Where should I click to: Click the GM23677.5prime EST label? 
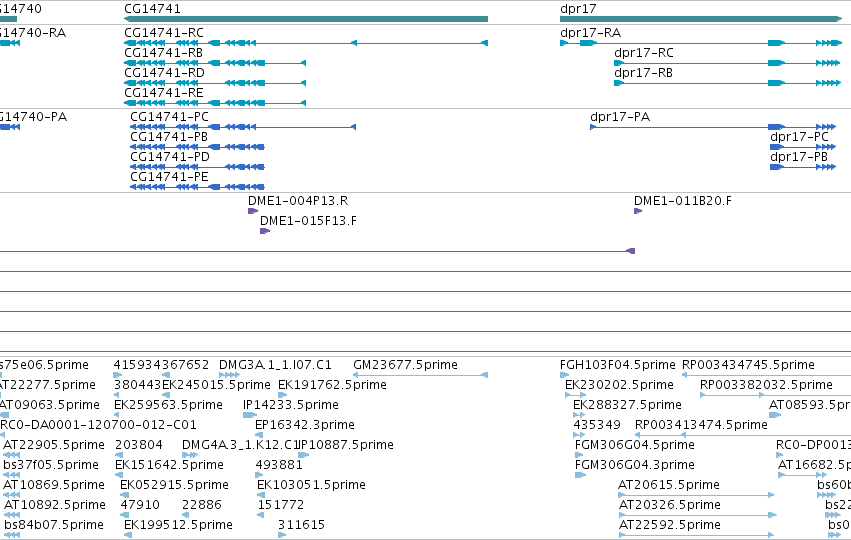pyautogui.click(x=405, y=365)
